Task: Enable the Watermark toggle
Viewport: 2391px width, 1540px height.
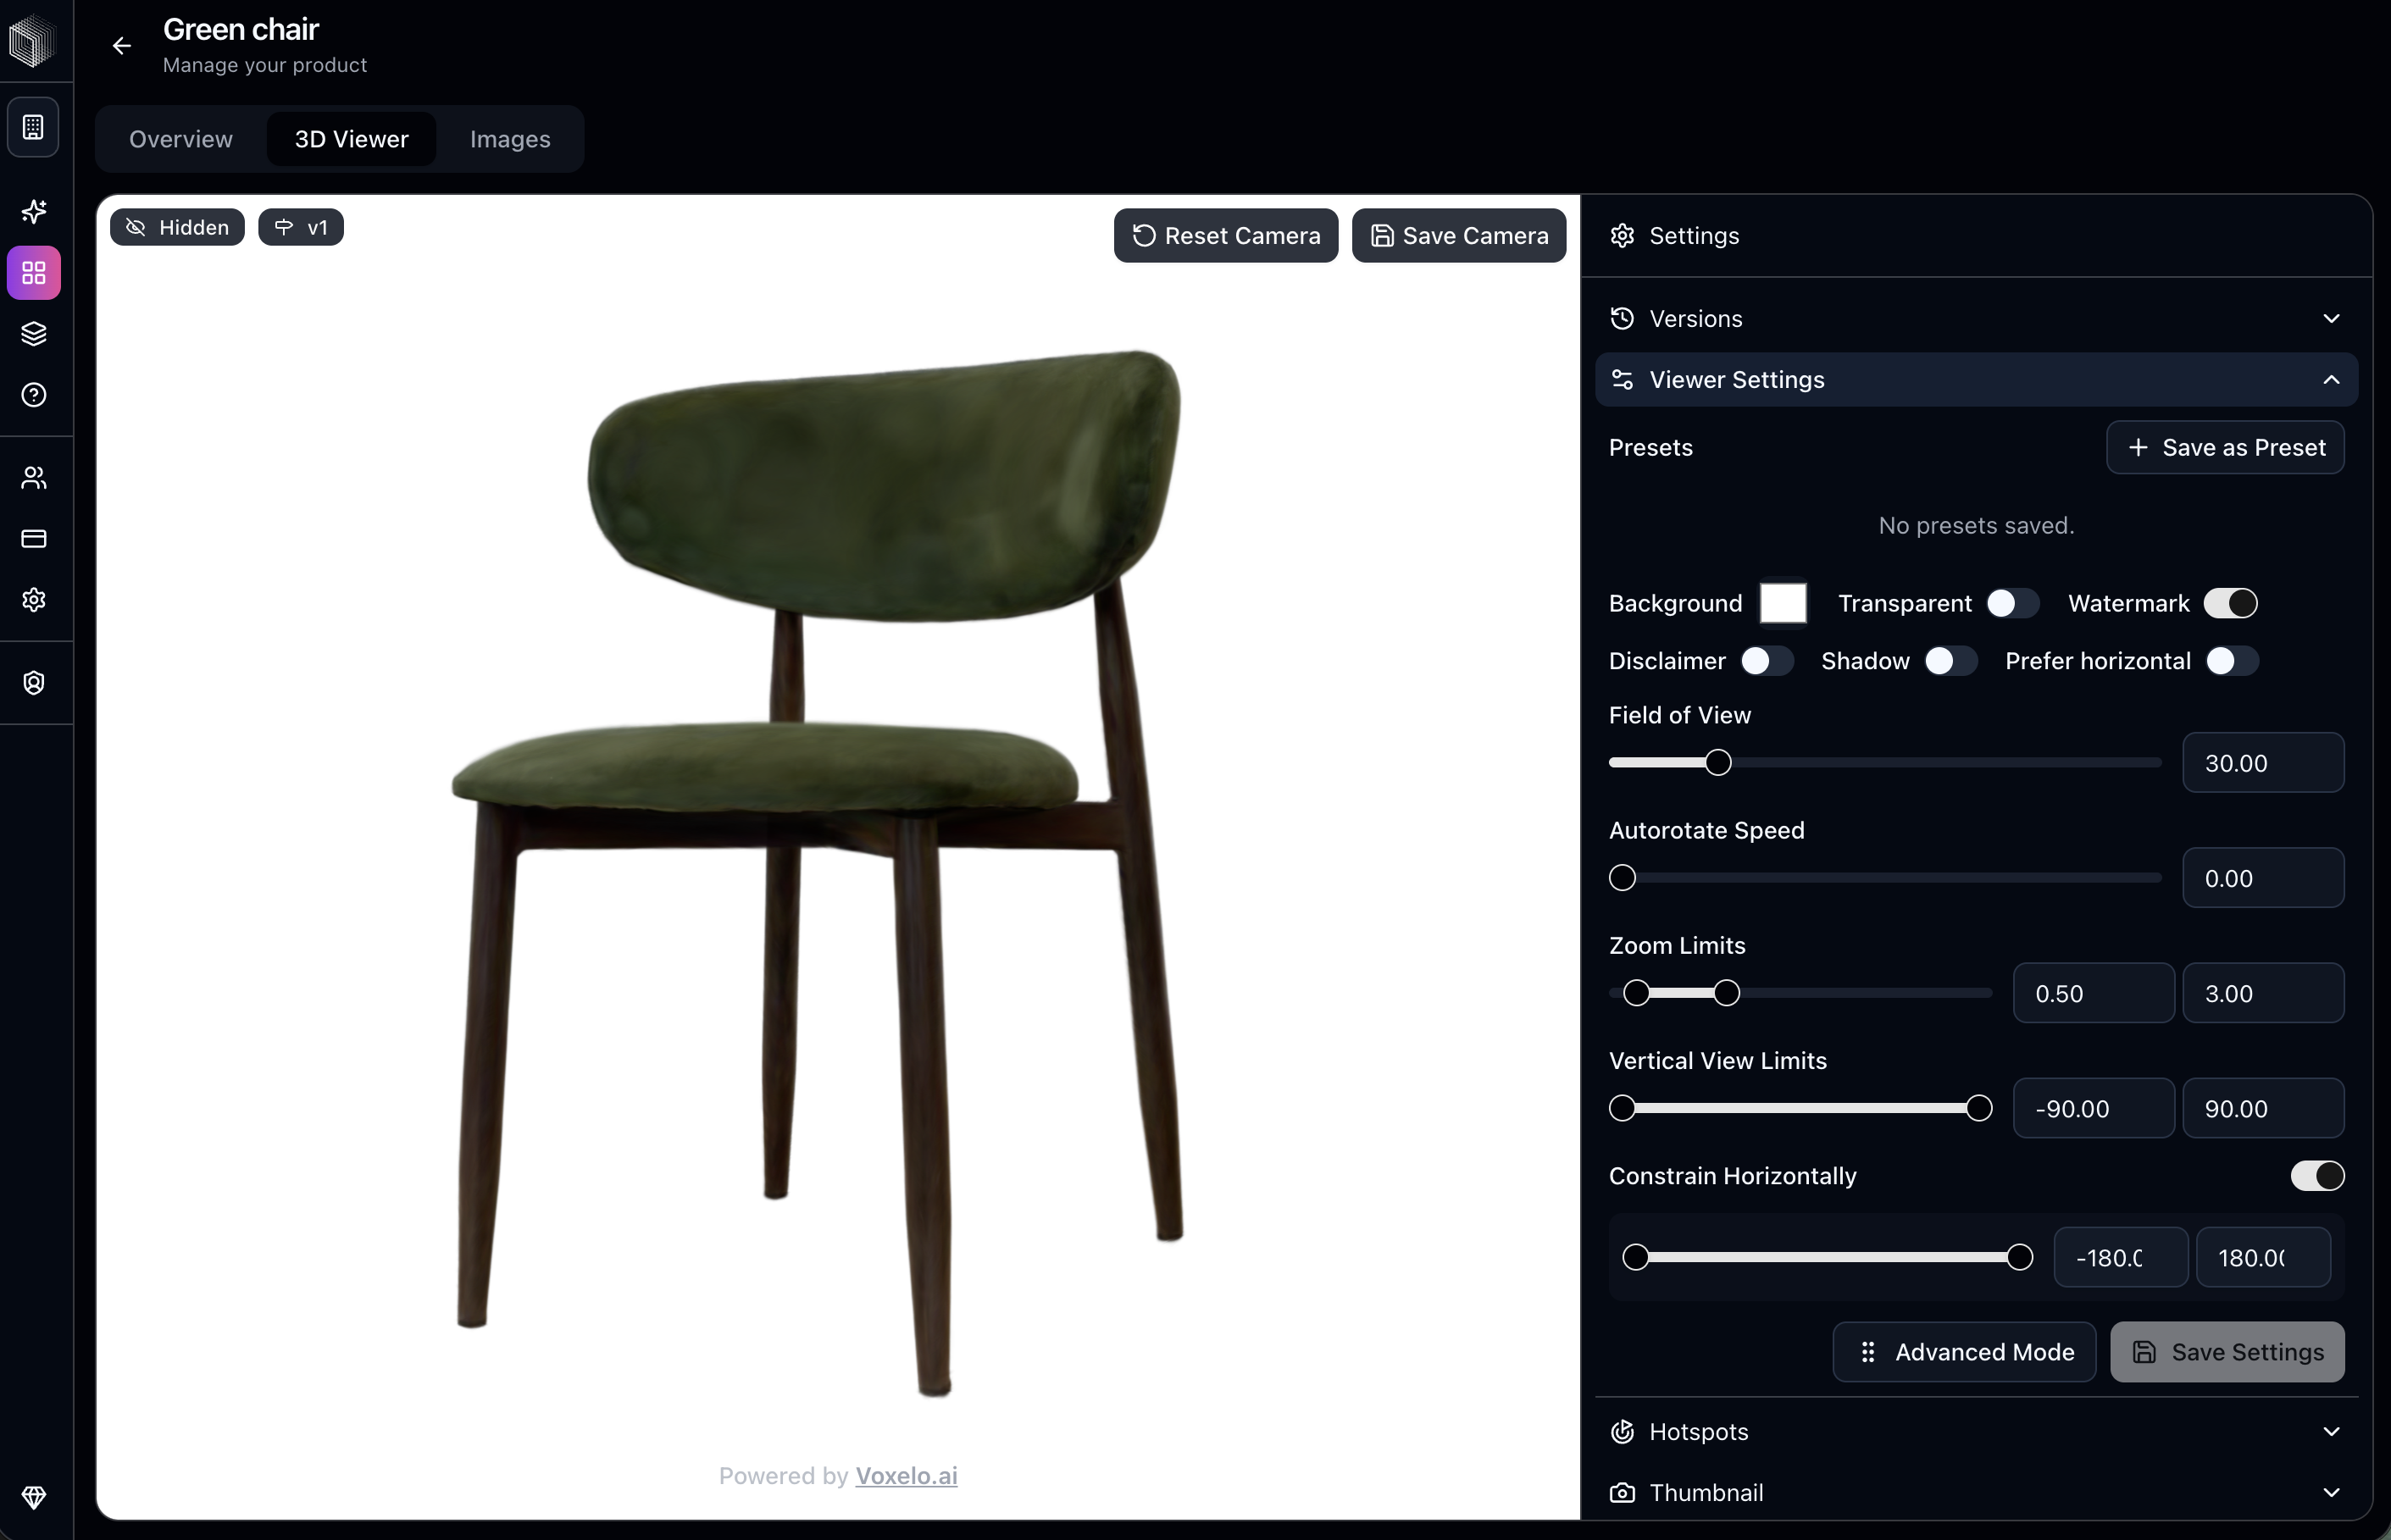Action: point(2231,603)
